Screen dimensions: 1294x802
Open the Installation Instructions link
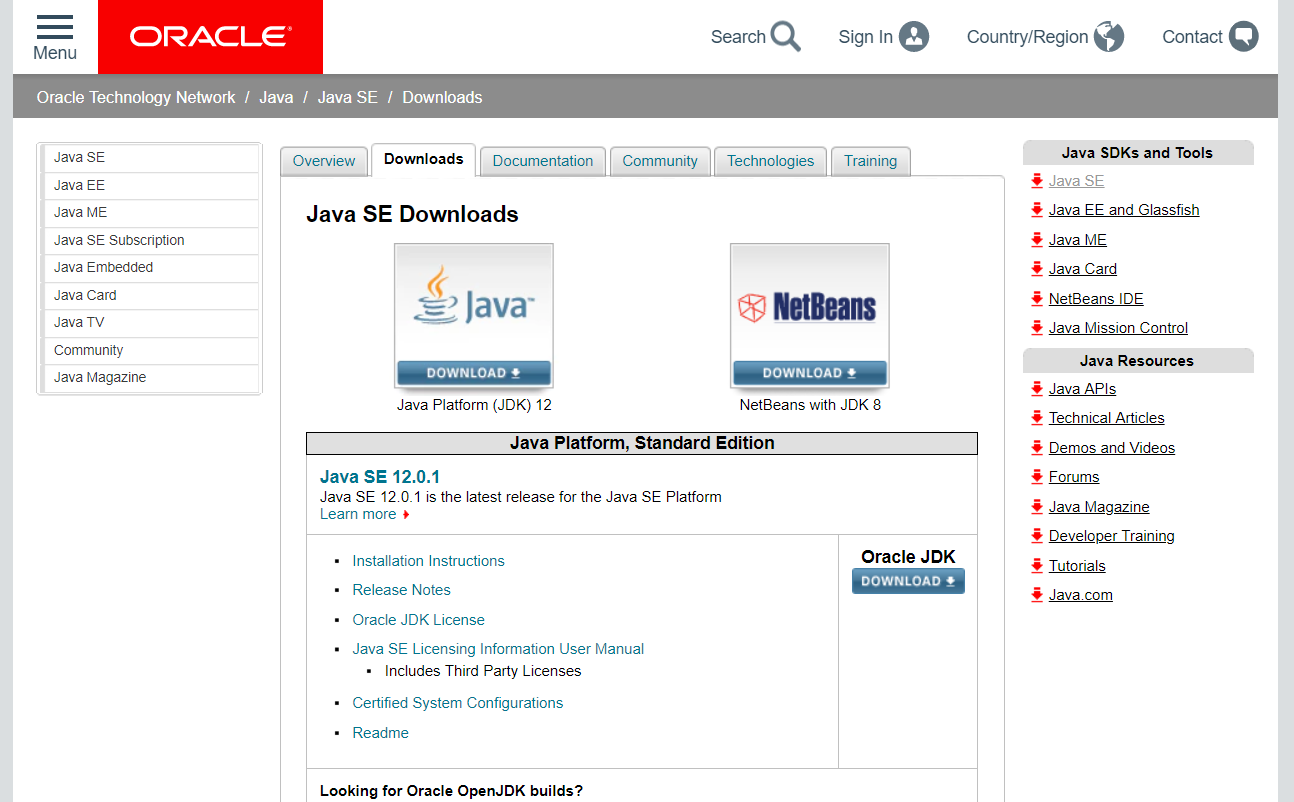[x=428, y=561]
